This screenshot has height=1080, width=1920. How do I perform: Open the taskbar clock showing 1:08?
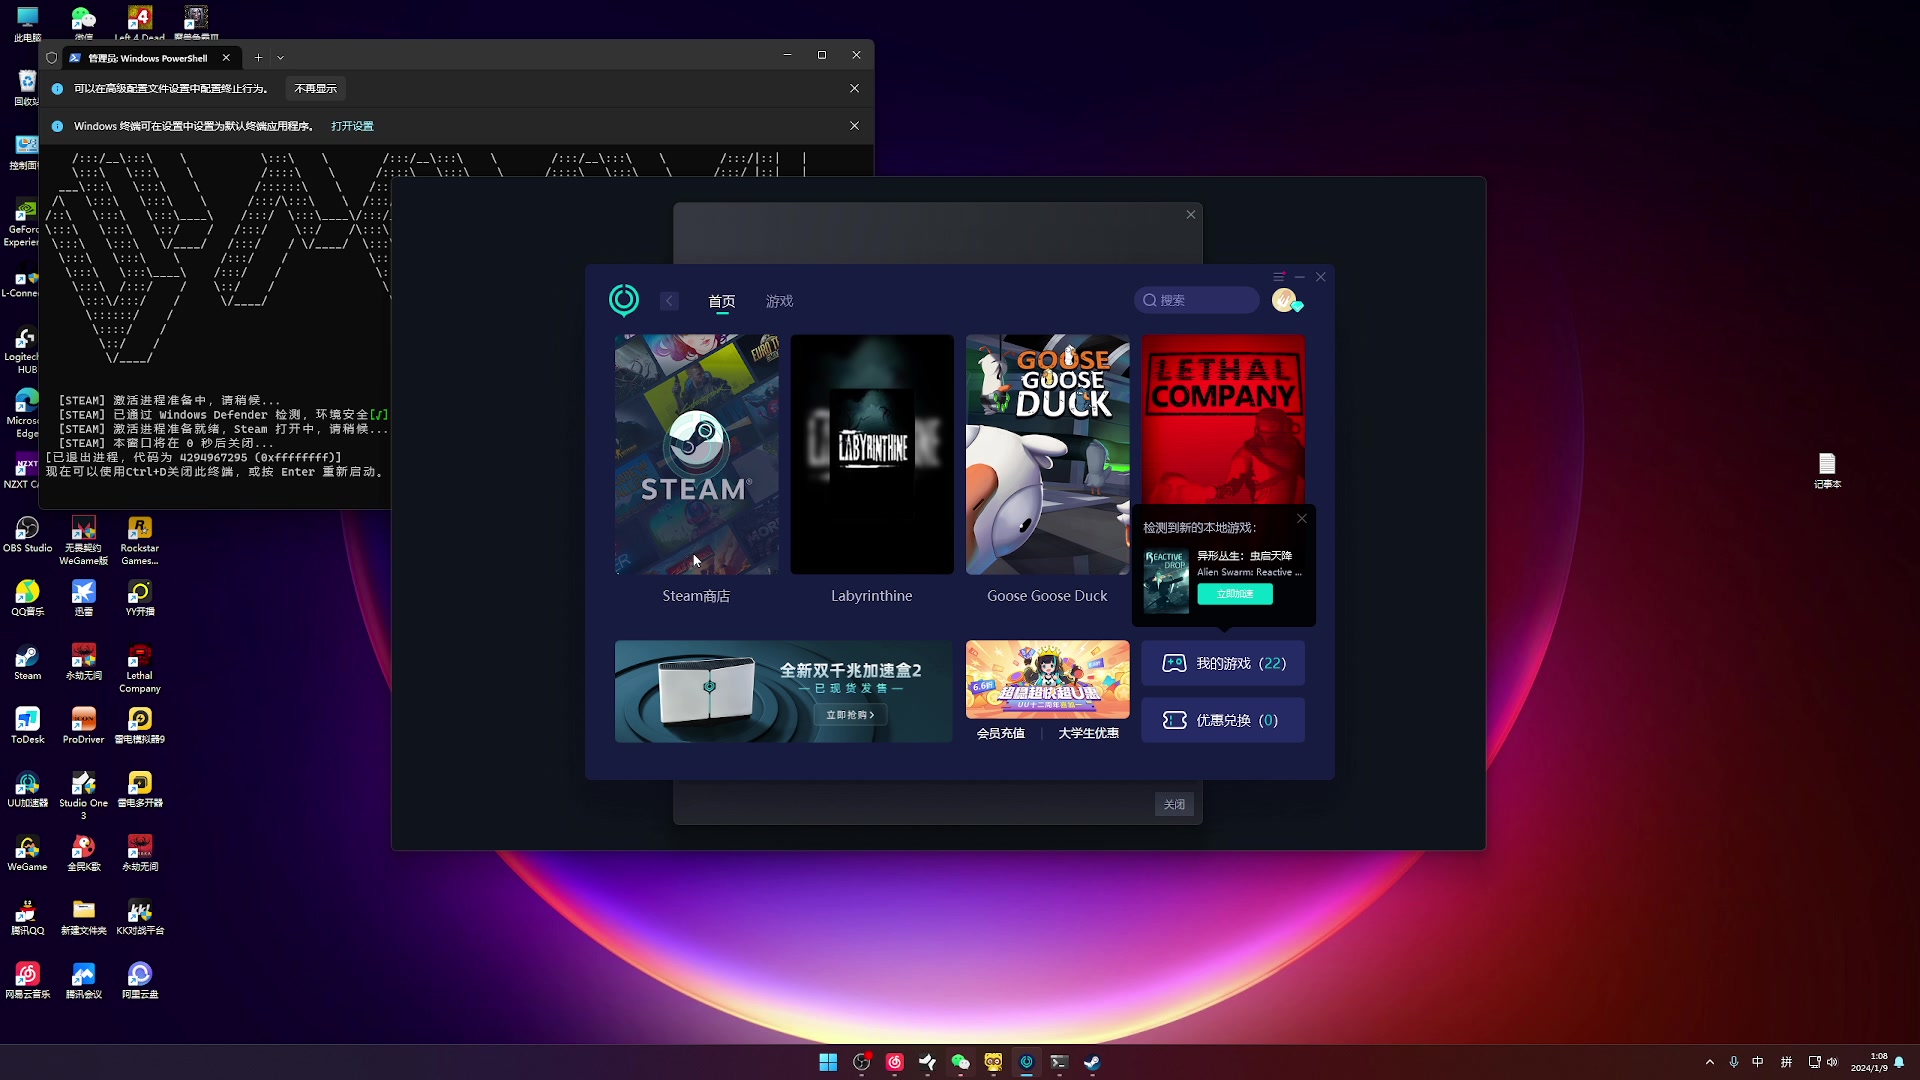(x=1868, y=1062)
